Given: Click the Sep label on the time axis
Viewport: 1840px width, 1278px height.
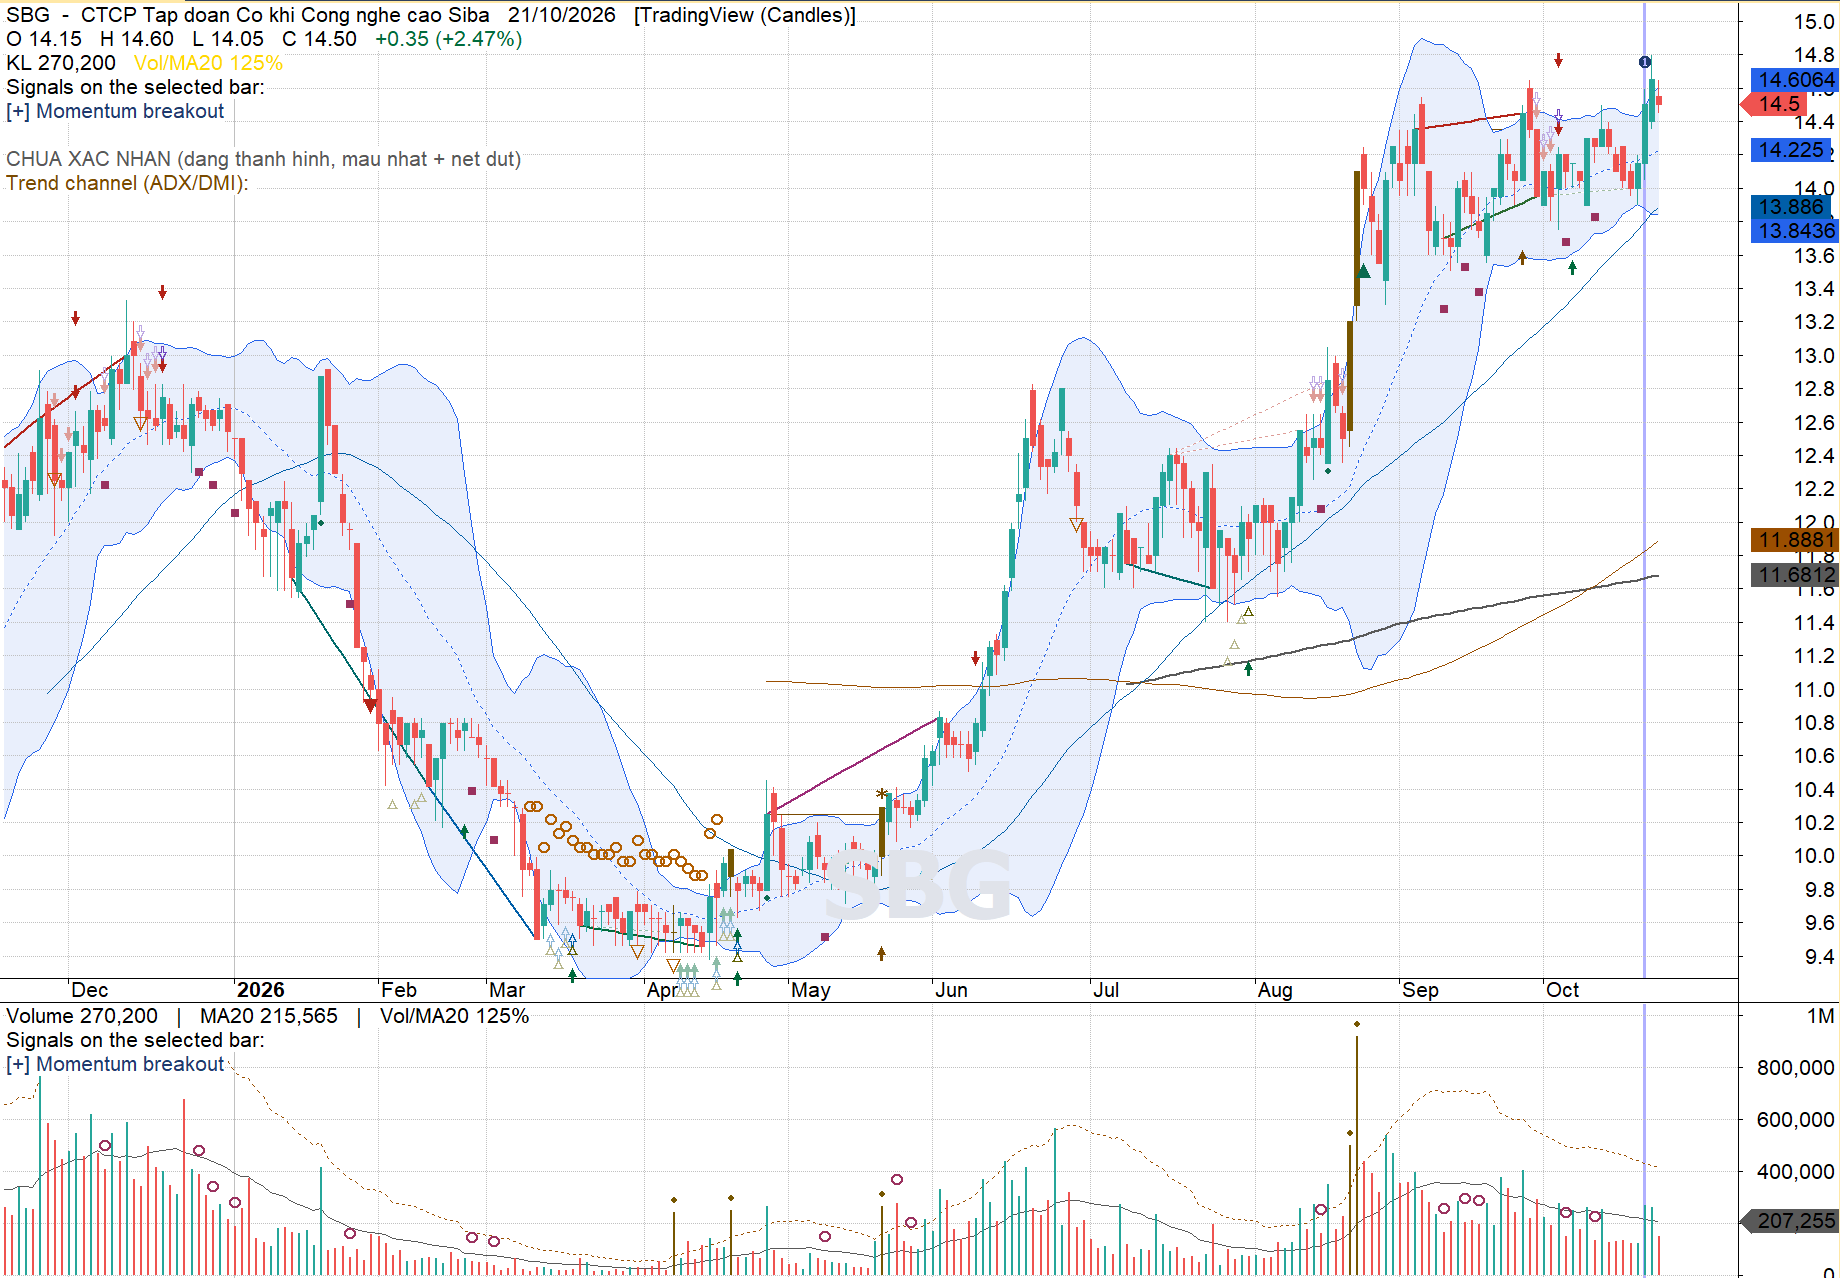Looking at the screenshot, I should pyautogui.click(x=1420, y=990).
